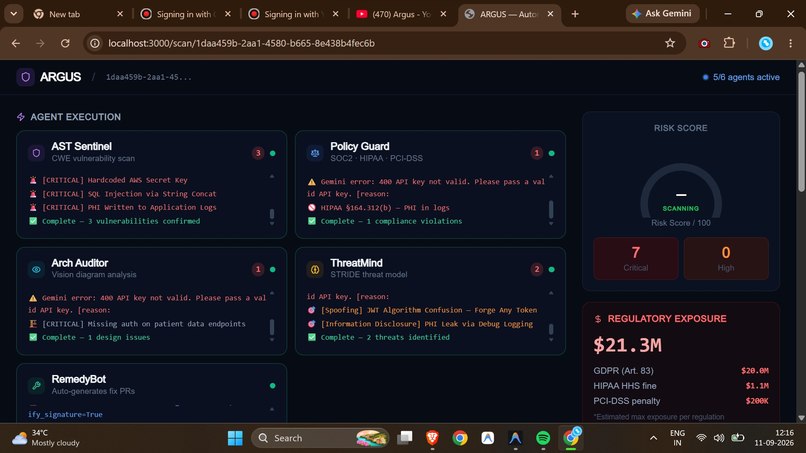Open Chrome's three-dot menu
The width and height of the screenshot is (806, 453).
pos(791,43)
